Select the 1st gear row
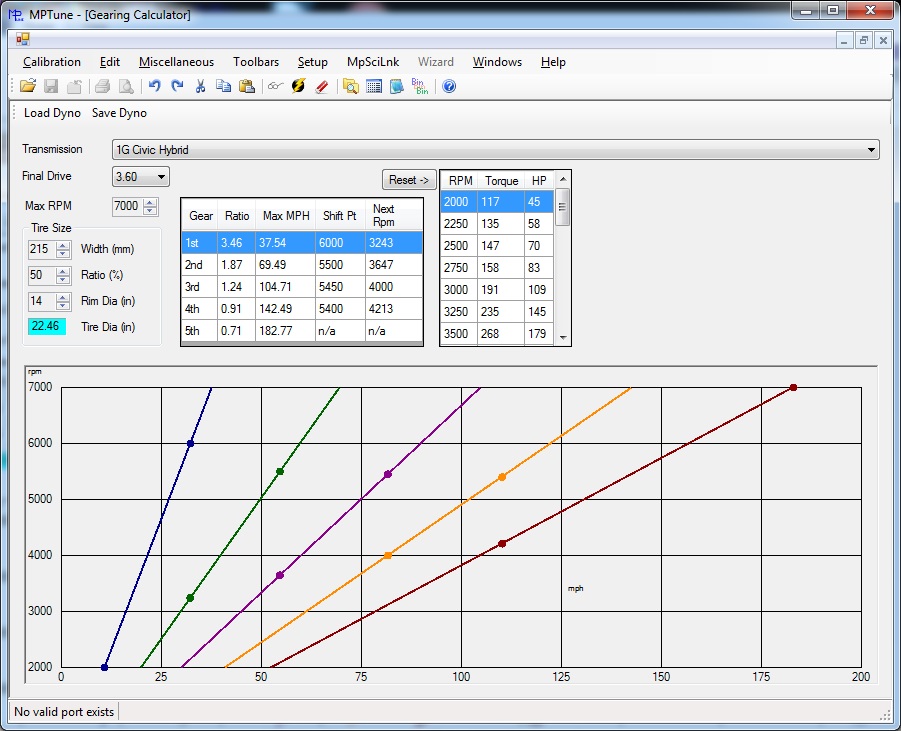Viewport: 901px width, 731px height. [x=302, y=243]
